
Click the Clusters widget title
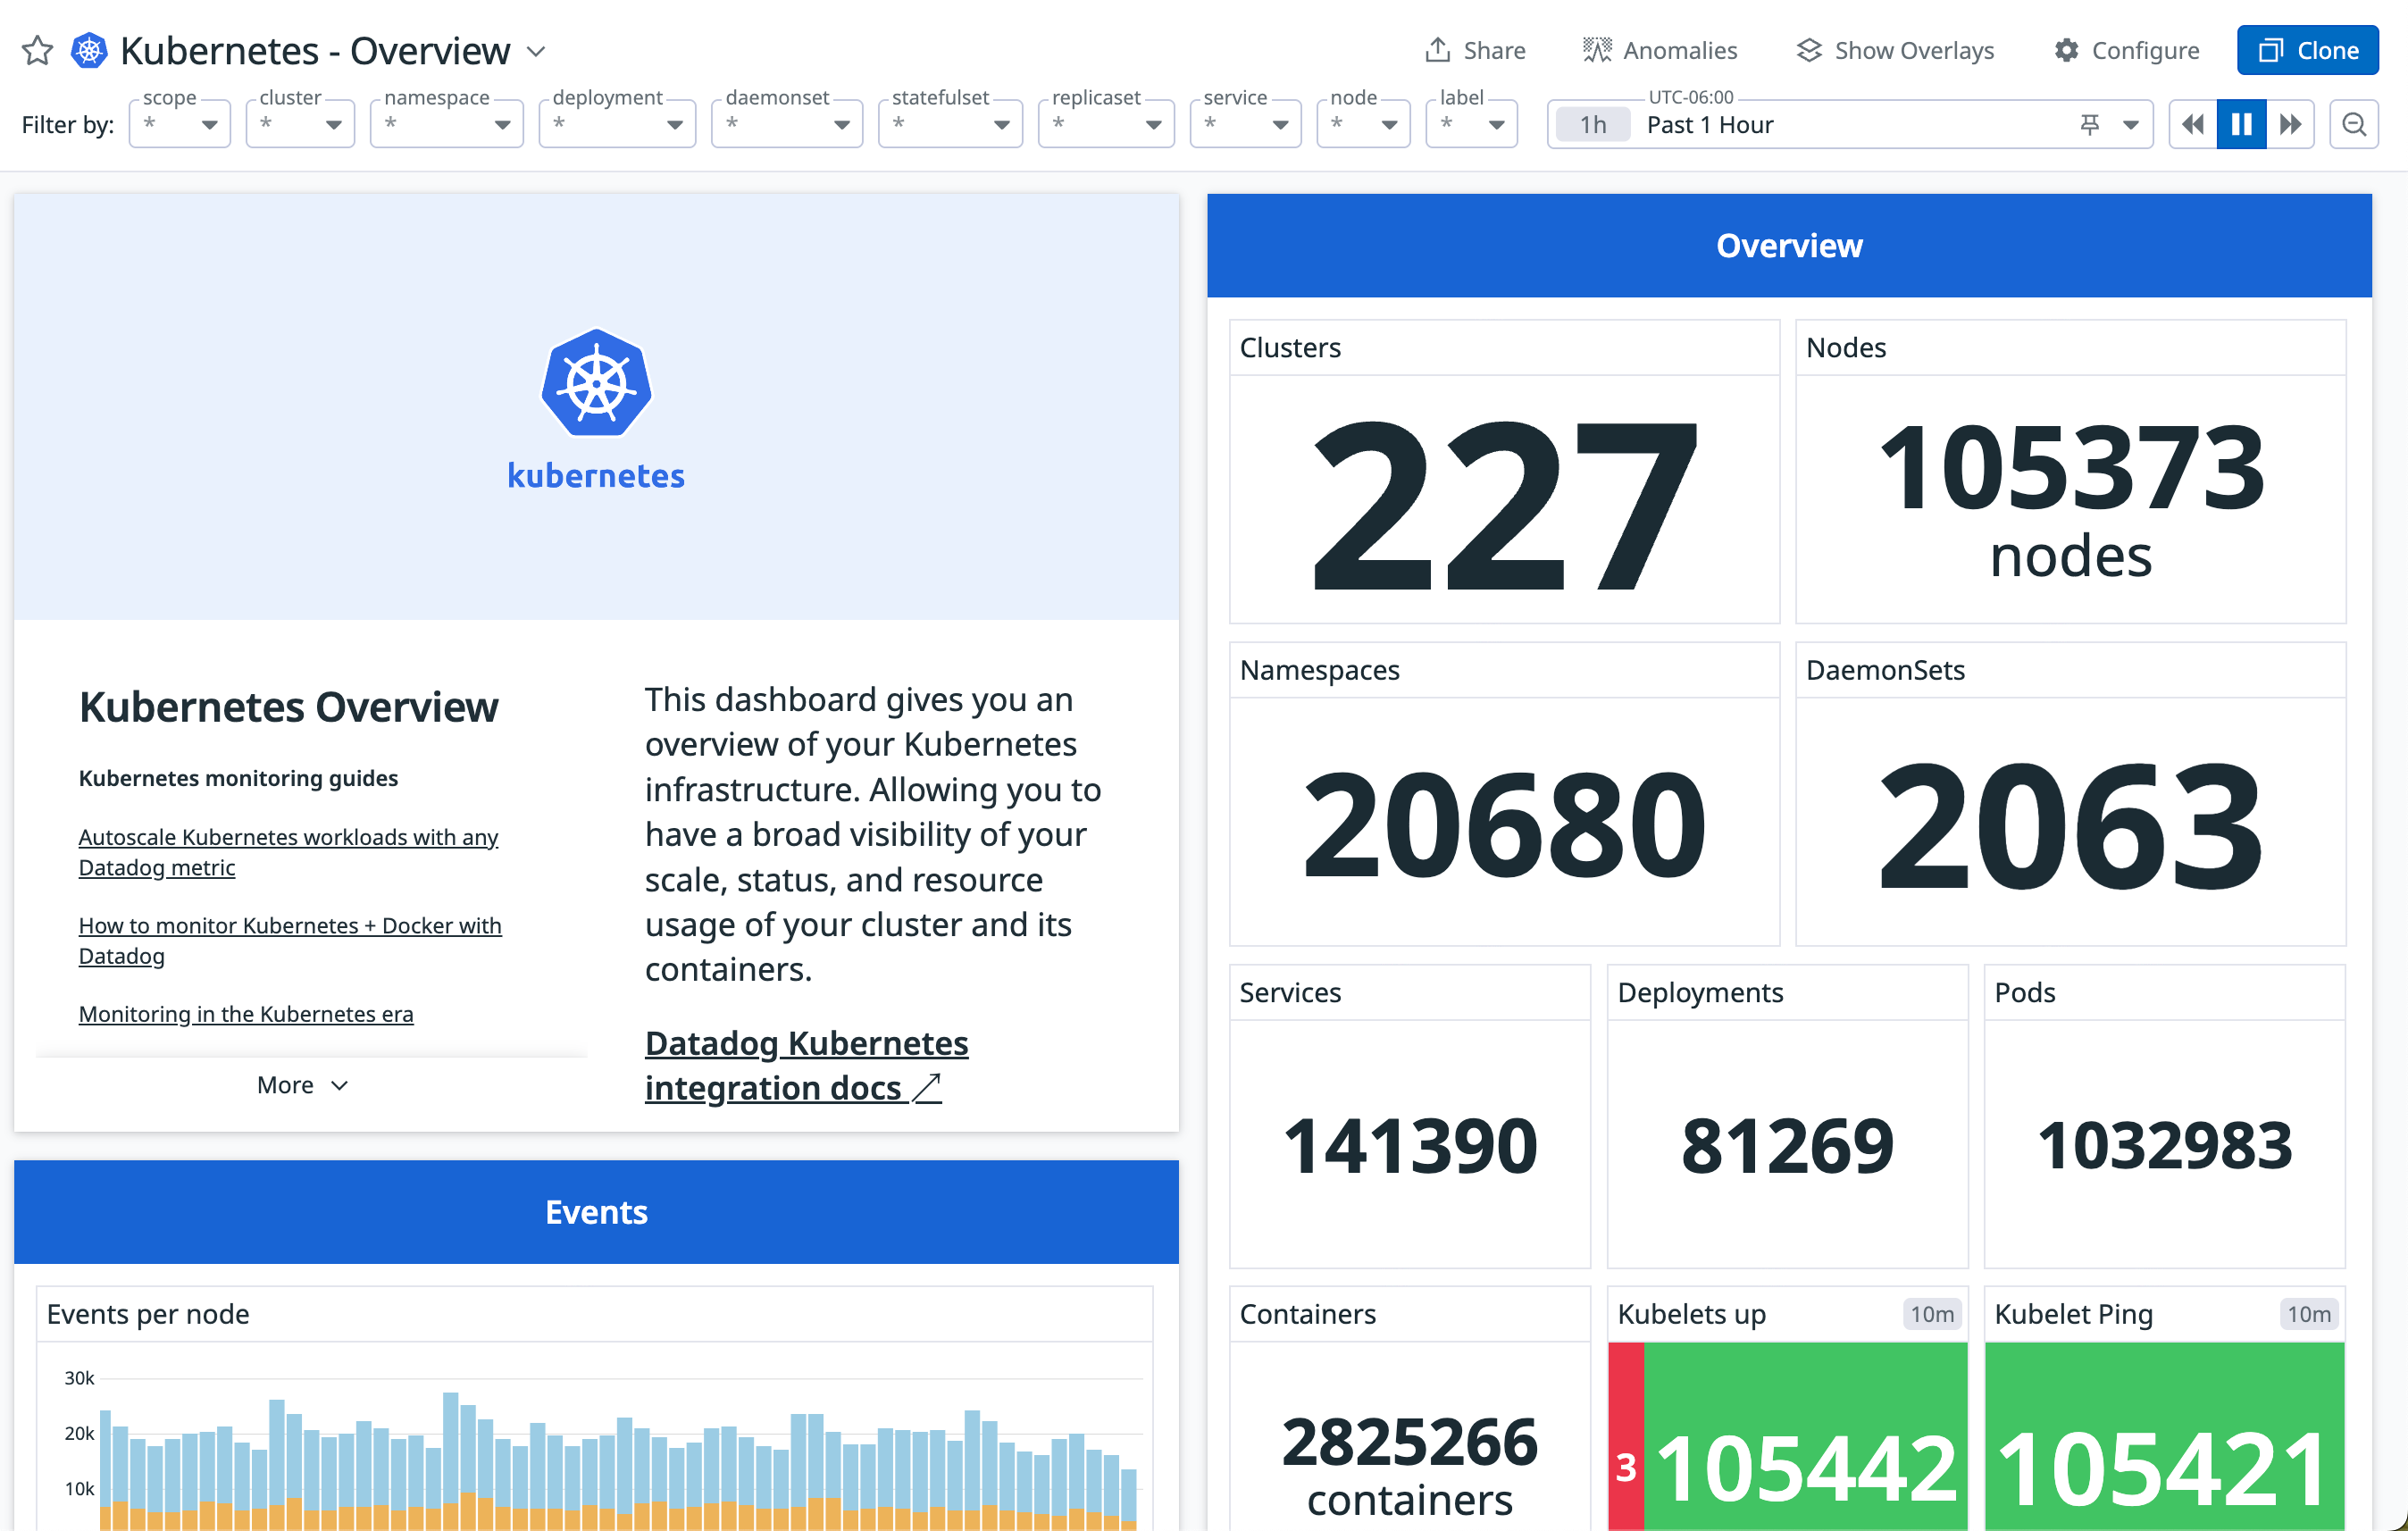[1290, 347]
